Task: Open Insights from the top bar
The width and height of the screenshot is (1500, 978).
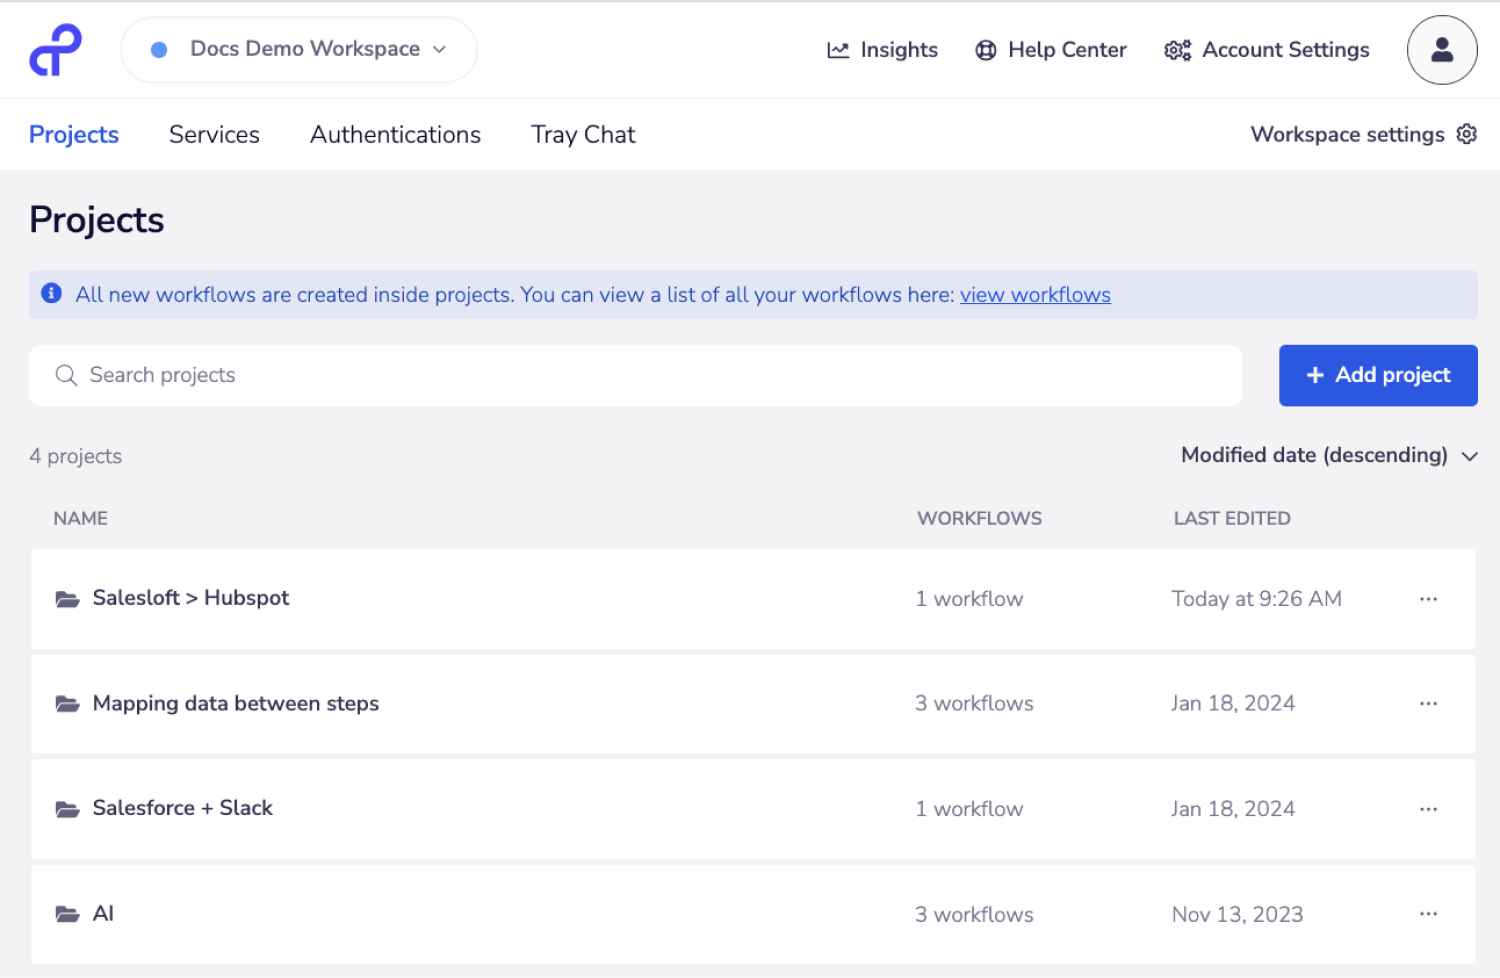Action: click(x=882, y=50)
